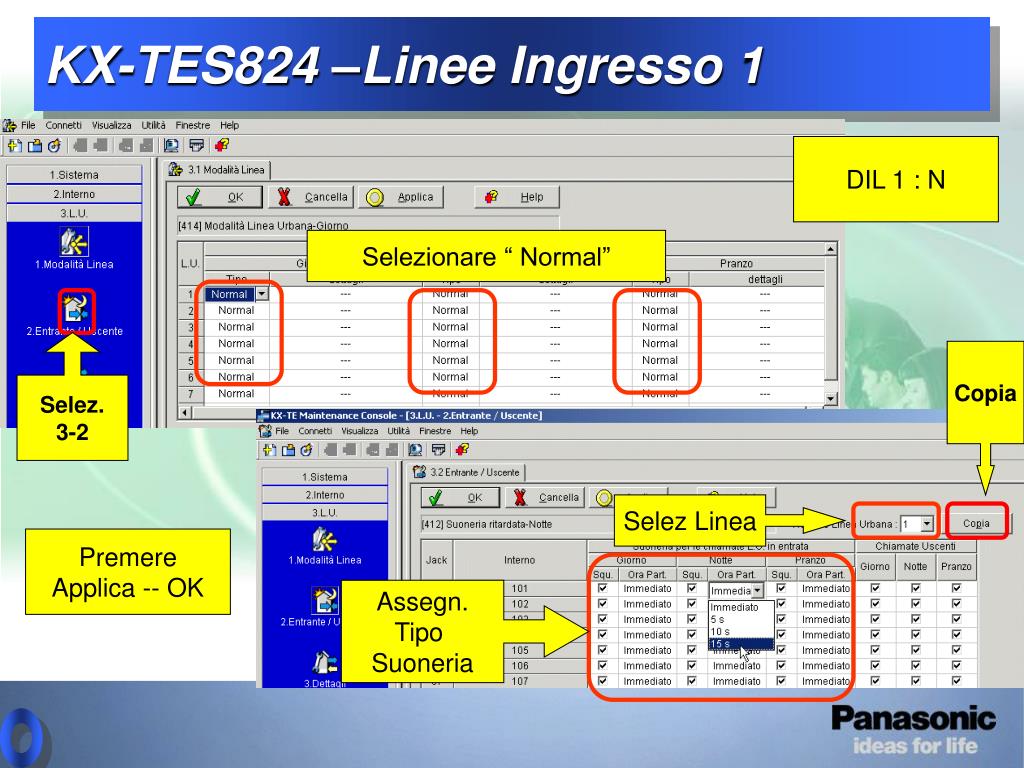The height and width of the screenshot is (768, 1024).
Task: Click the red help icon in the KX-TE Maintenance Console toolbar
Action: [462, 449]
